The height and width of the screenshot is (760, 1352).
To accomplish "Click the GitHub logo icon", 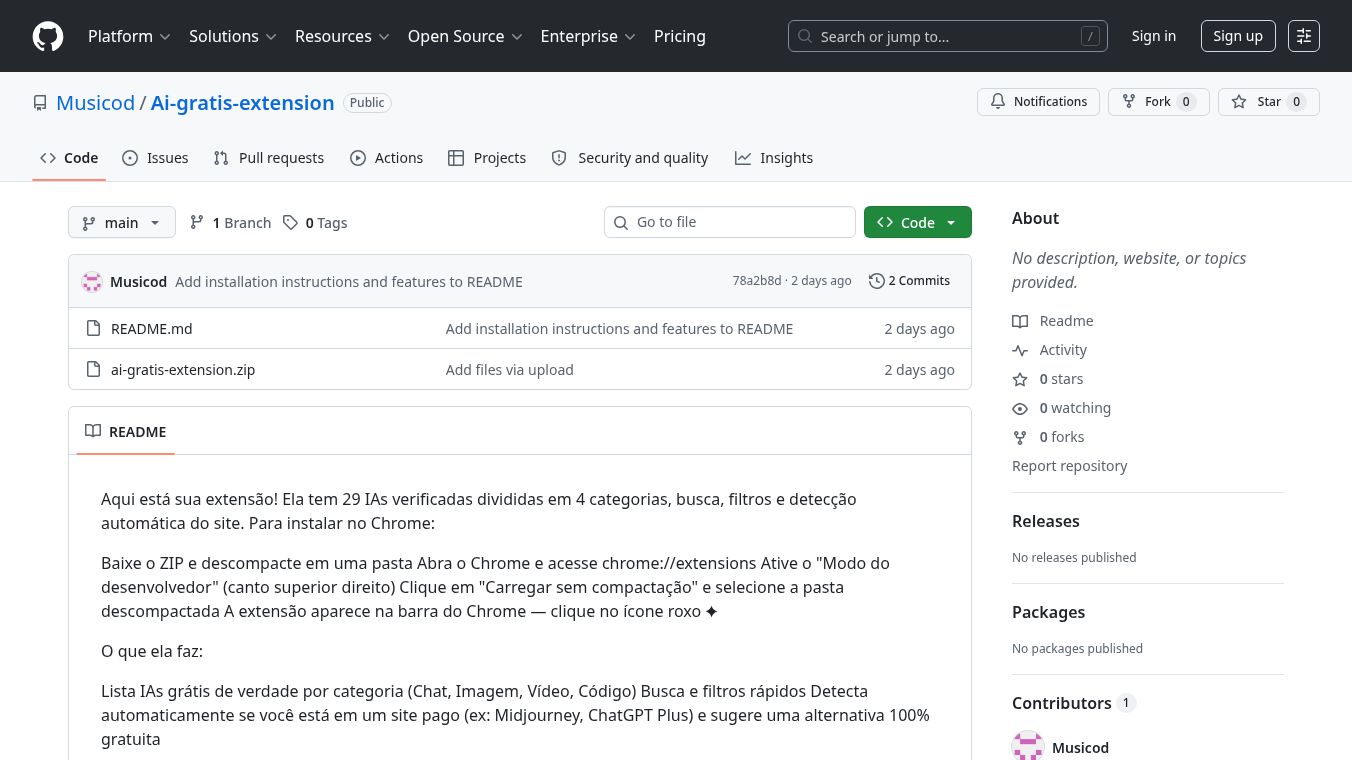I will 48,36.
